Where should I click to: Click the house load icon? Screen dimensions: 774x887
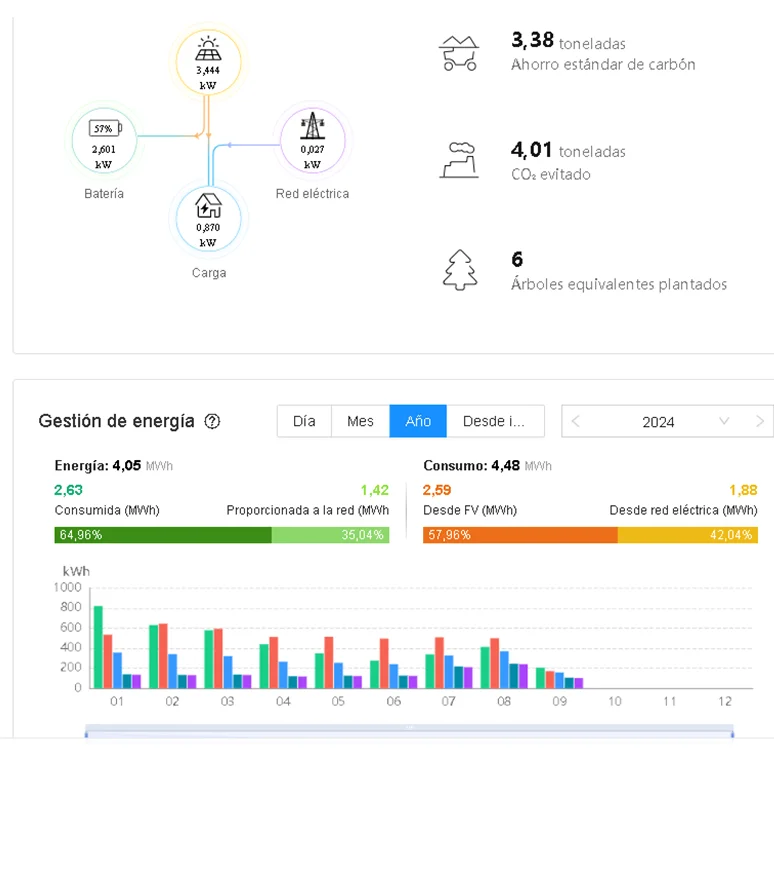208,205
